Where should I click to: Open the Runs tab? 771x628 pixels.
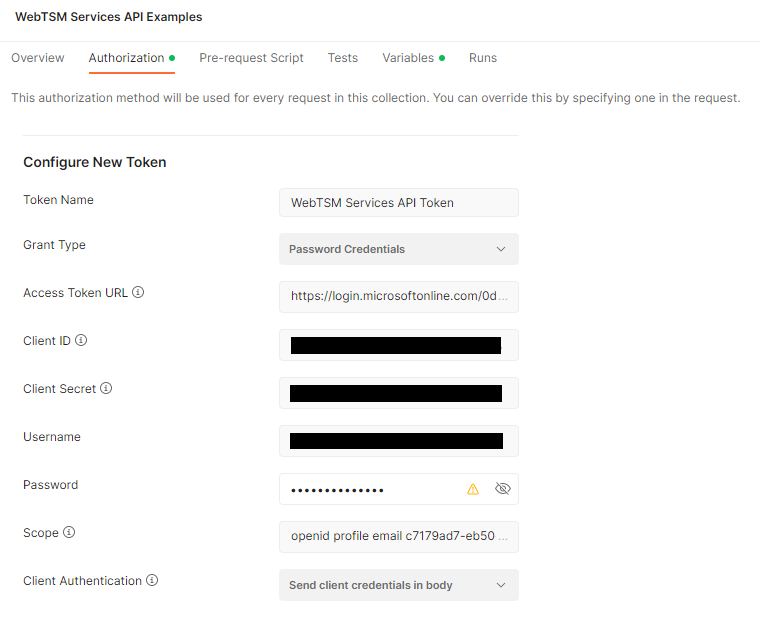pyautogui.click(x=482, y=58)
